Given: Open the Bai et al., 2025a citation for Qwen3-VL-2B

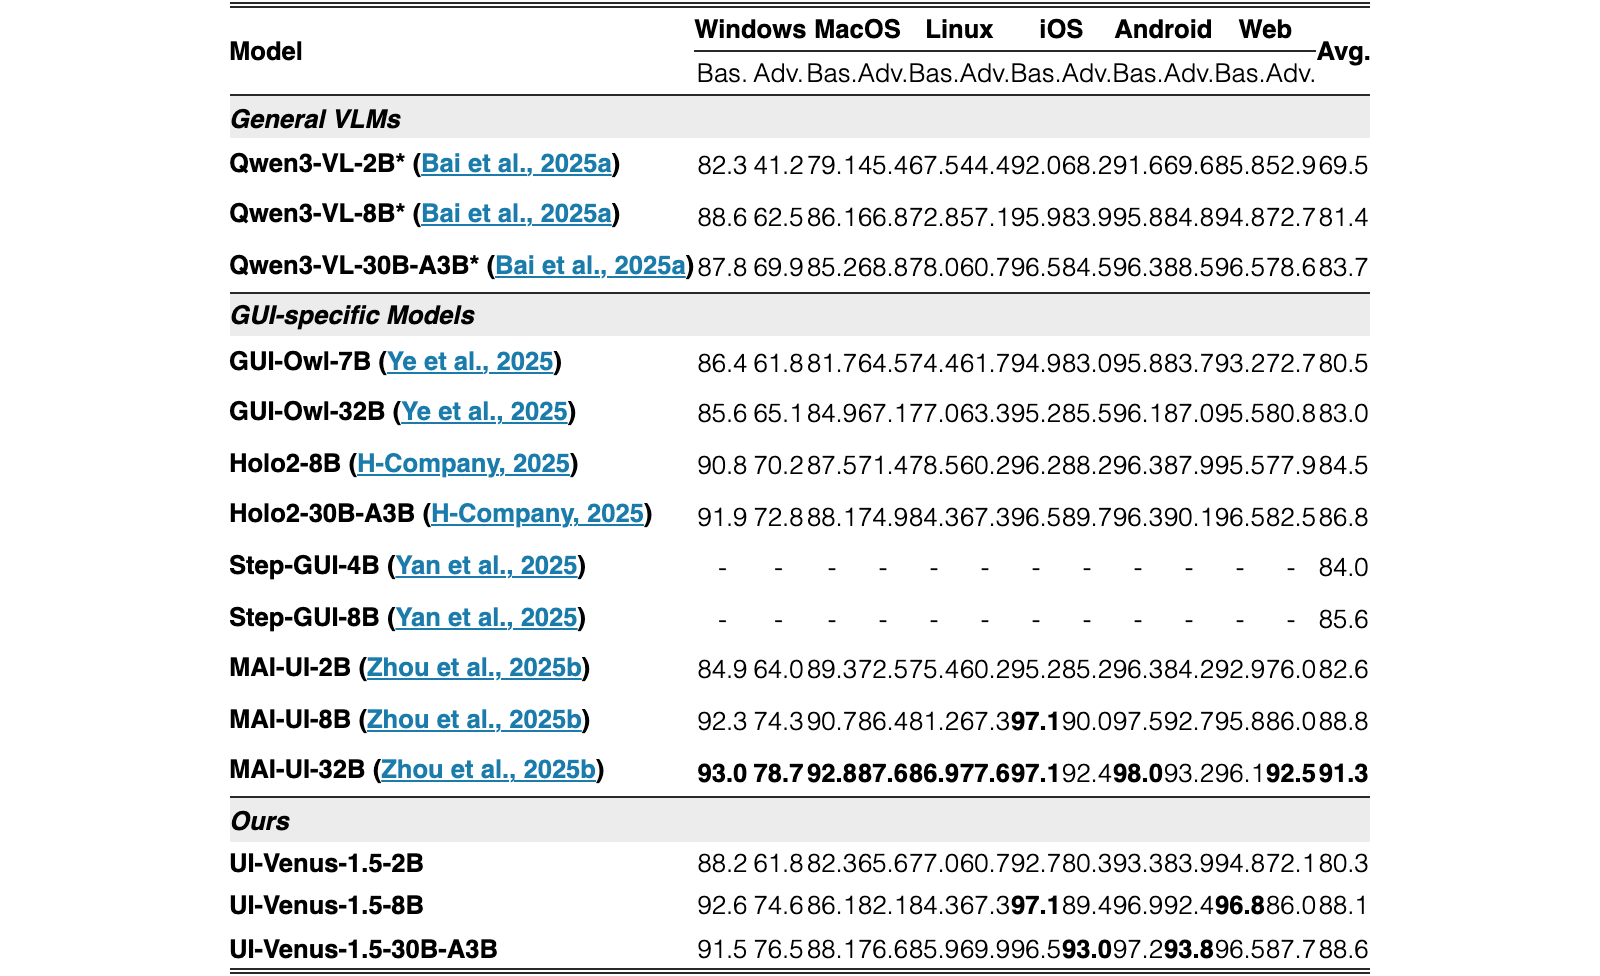Looking at the screenshot, I should pyautogui.click(x=516, y=163).
